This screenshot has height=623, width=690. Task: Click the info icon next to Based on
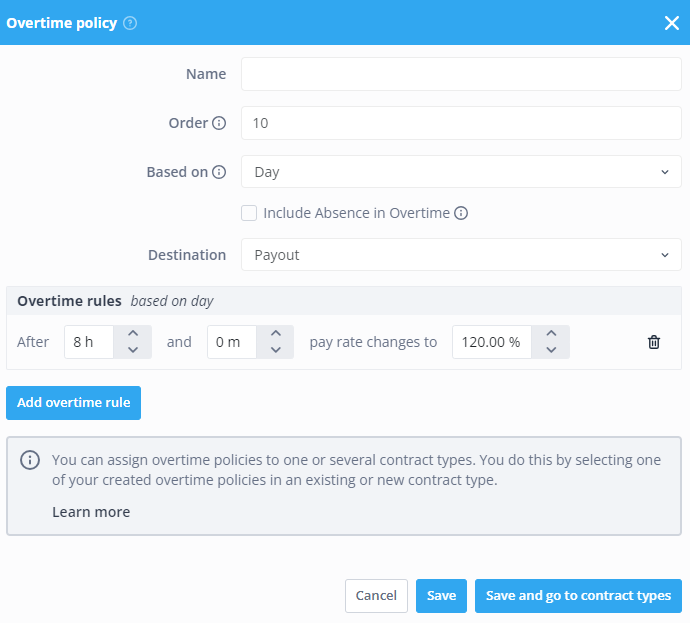[x=219, y=172]
